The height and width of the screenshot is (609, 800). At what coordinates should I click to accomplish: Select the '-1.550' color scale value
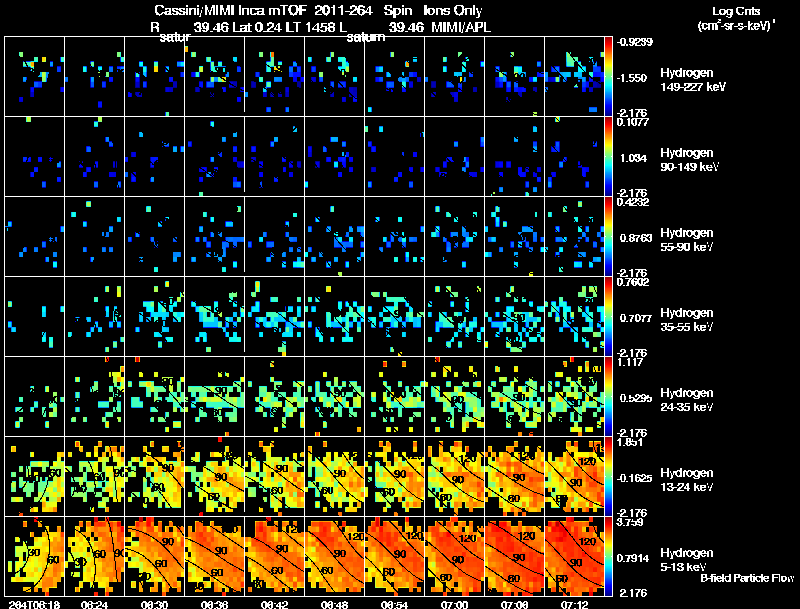pos(633,78)
